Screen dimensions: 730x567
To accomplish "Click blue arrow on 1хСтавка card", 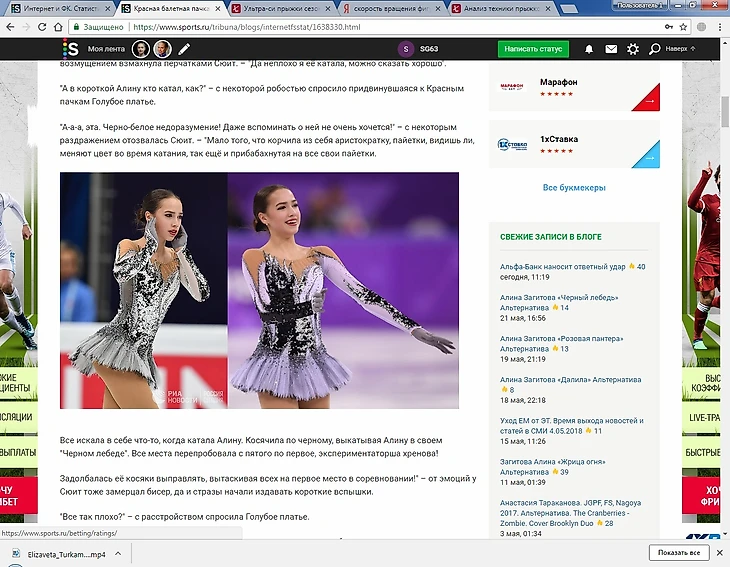I will pos(649,156).
